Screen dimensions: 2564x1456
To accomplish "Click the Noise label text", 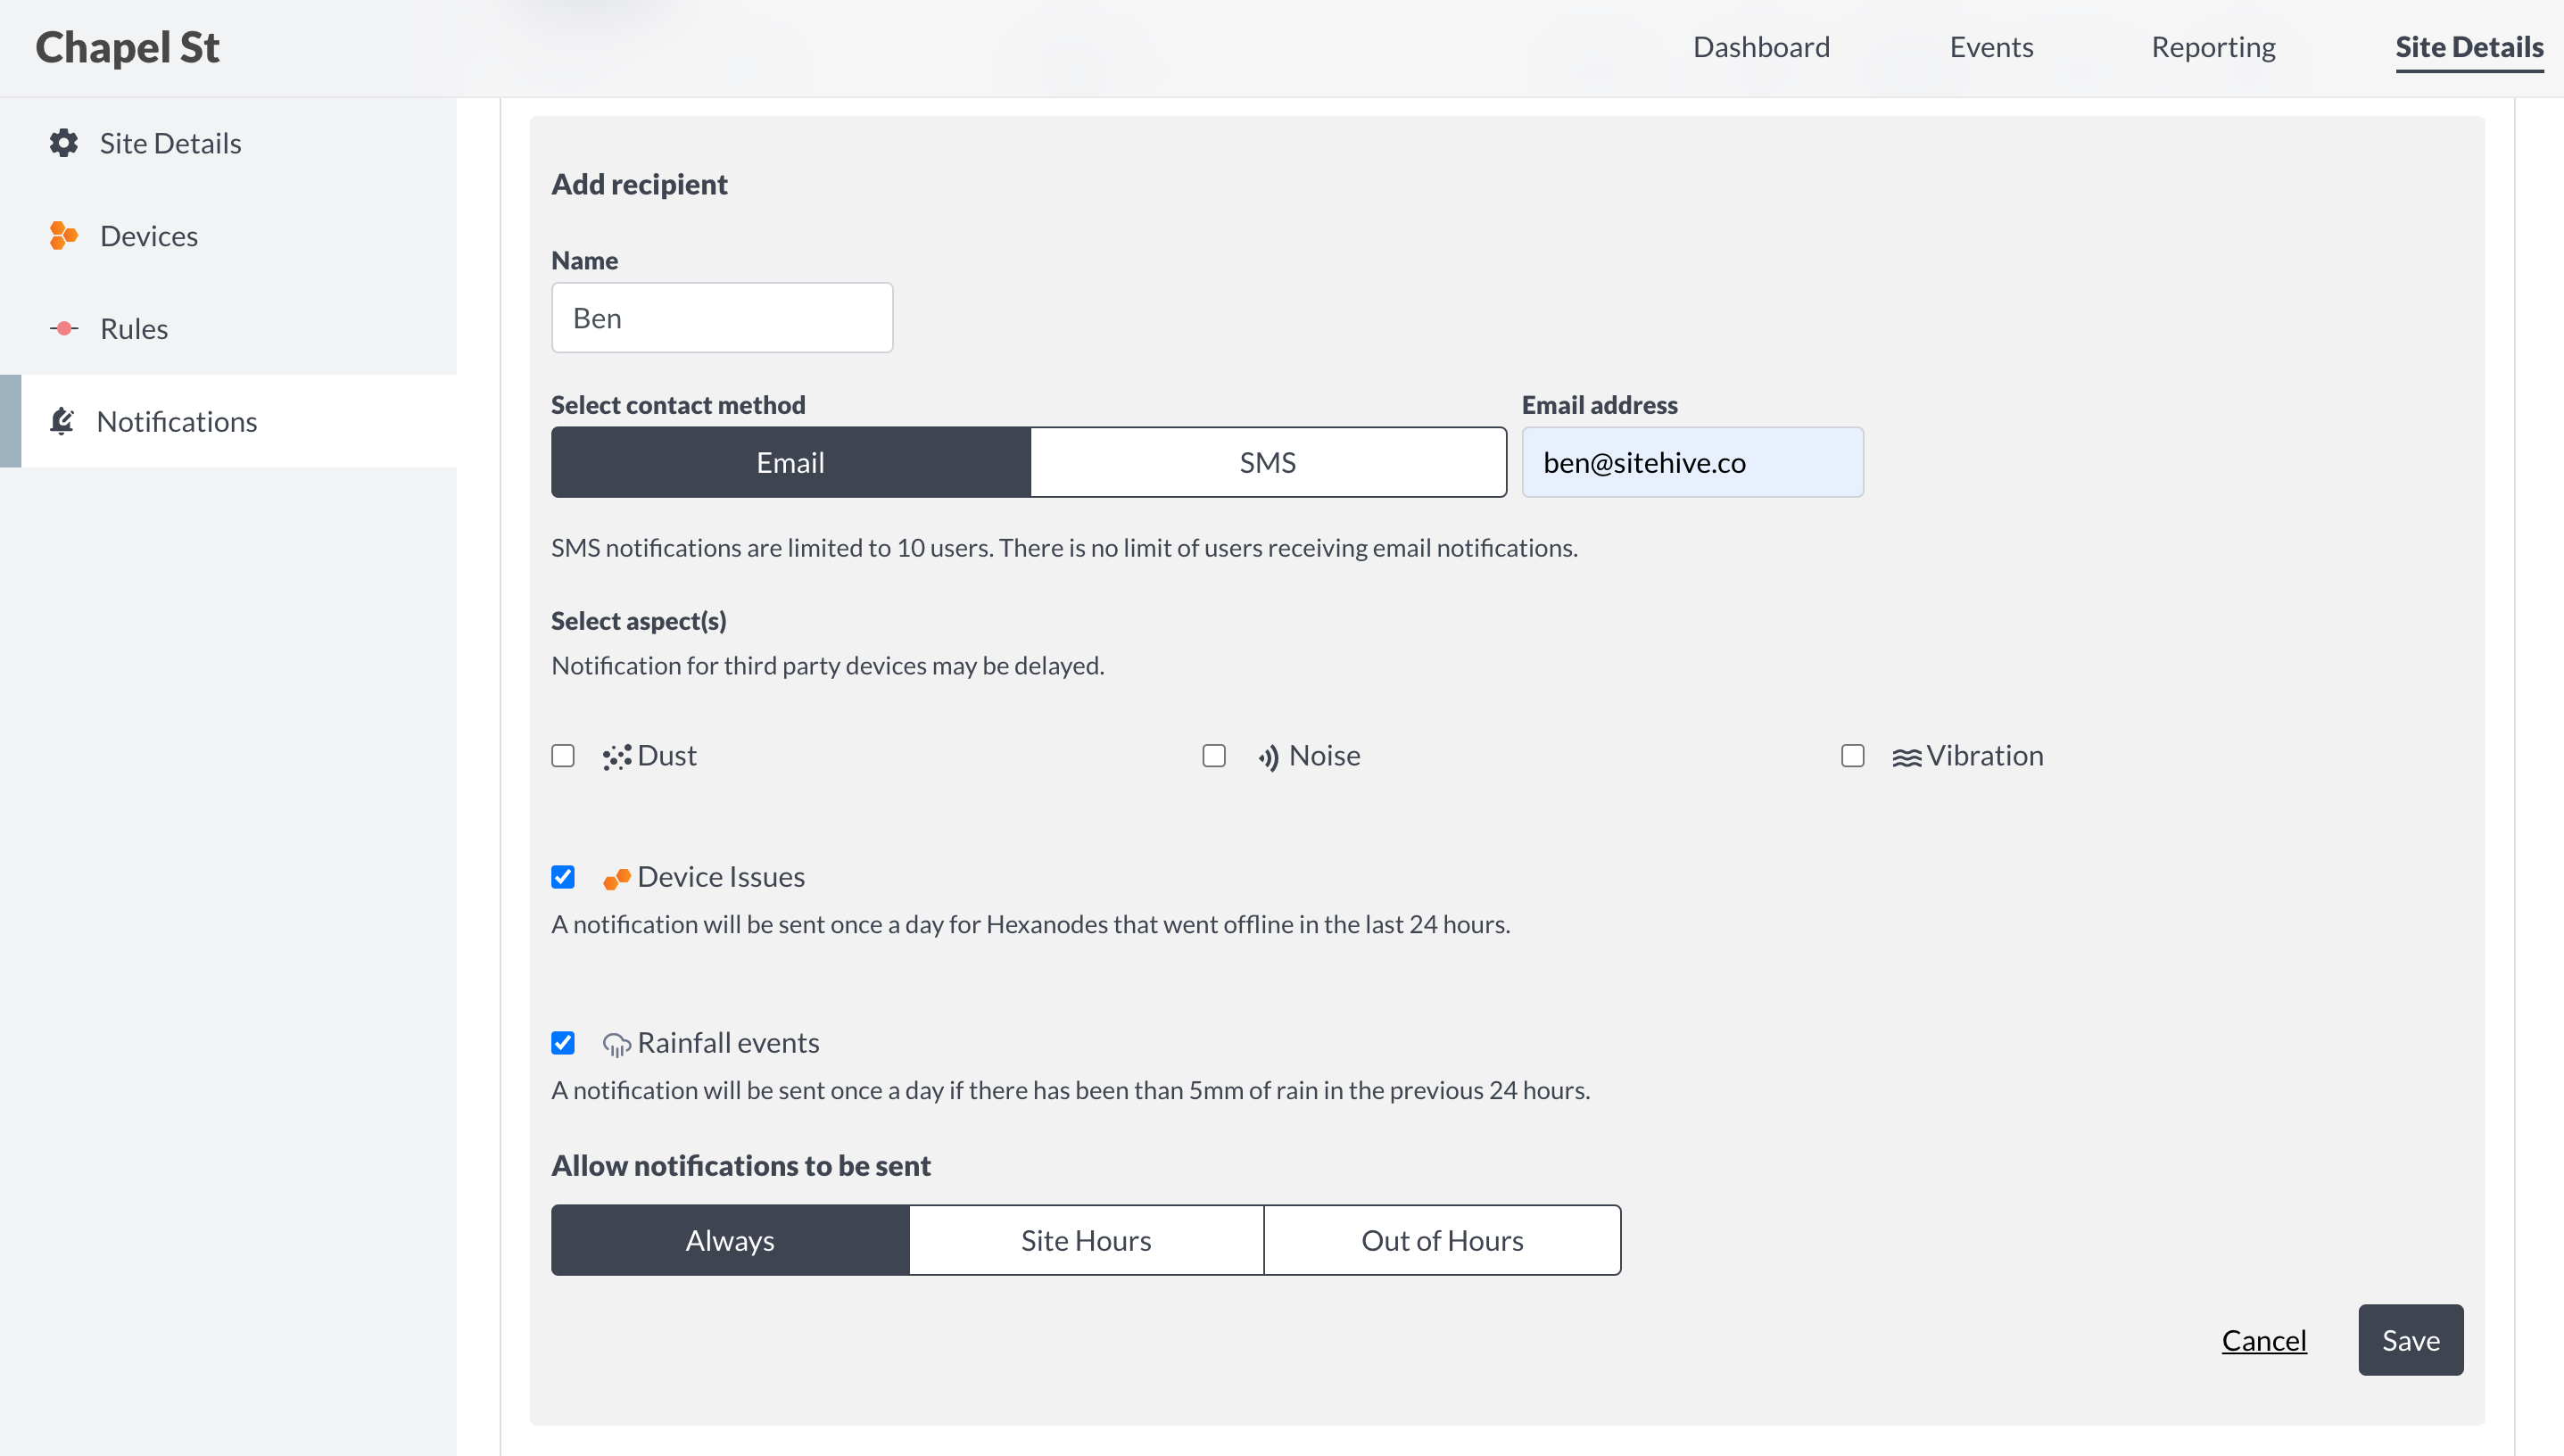I will pos(1324,755).
